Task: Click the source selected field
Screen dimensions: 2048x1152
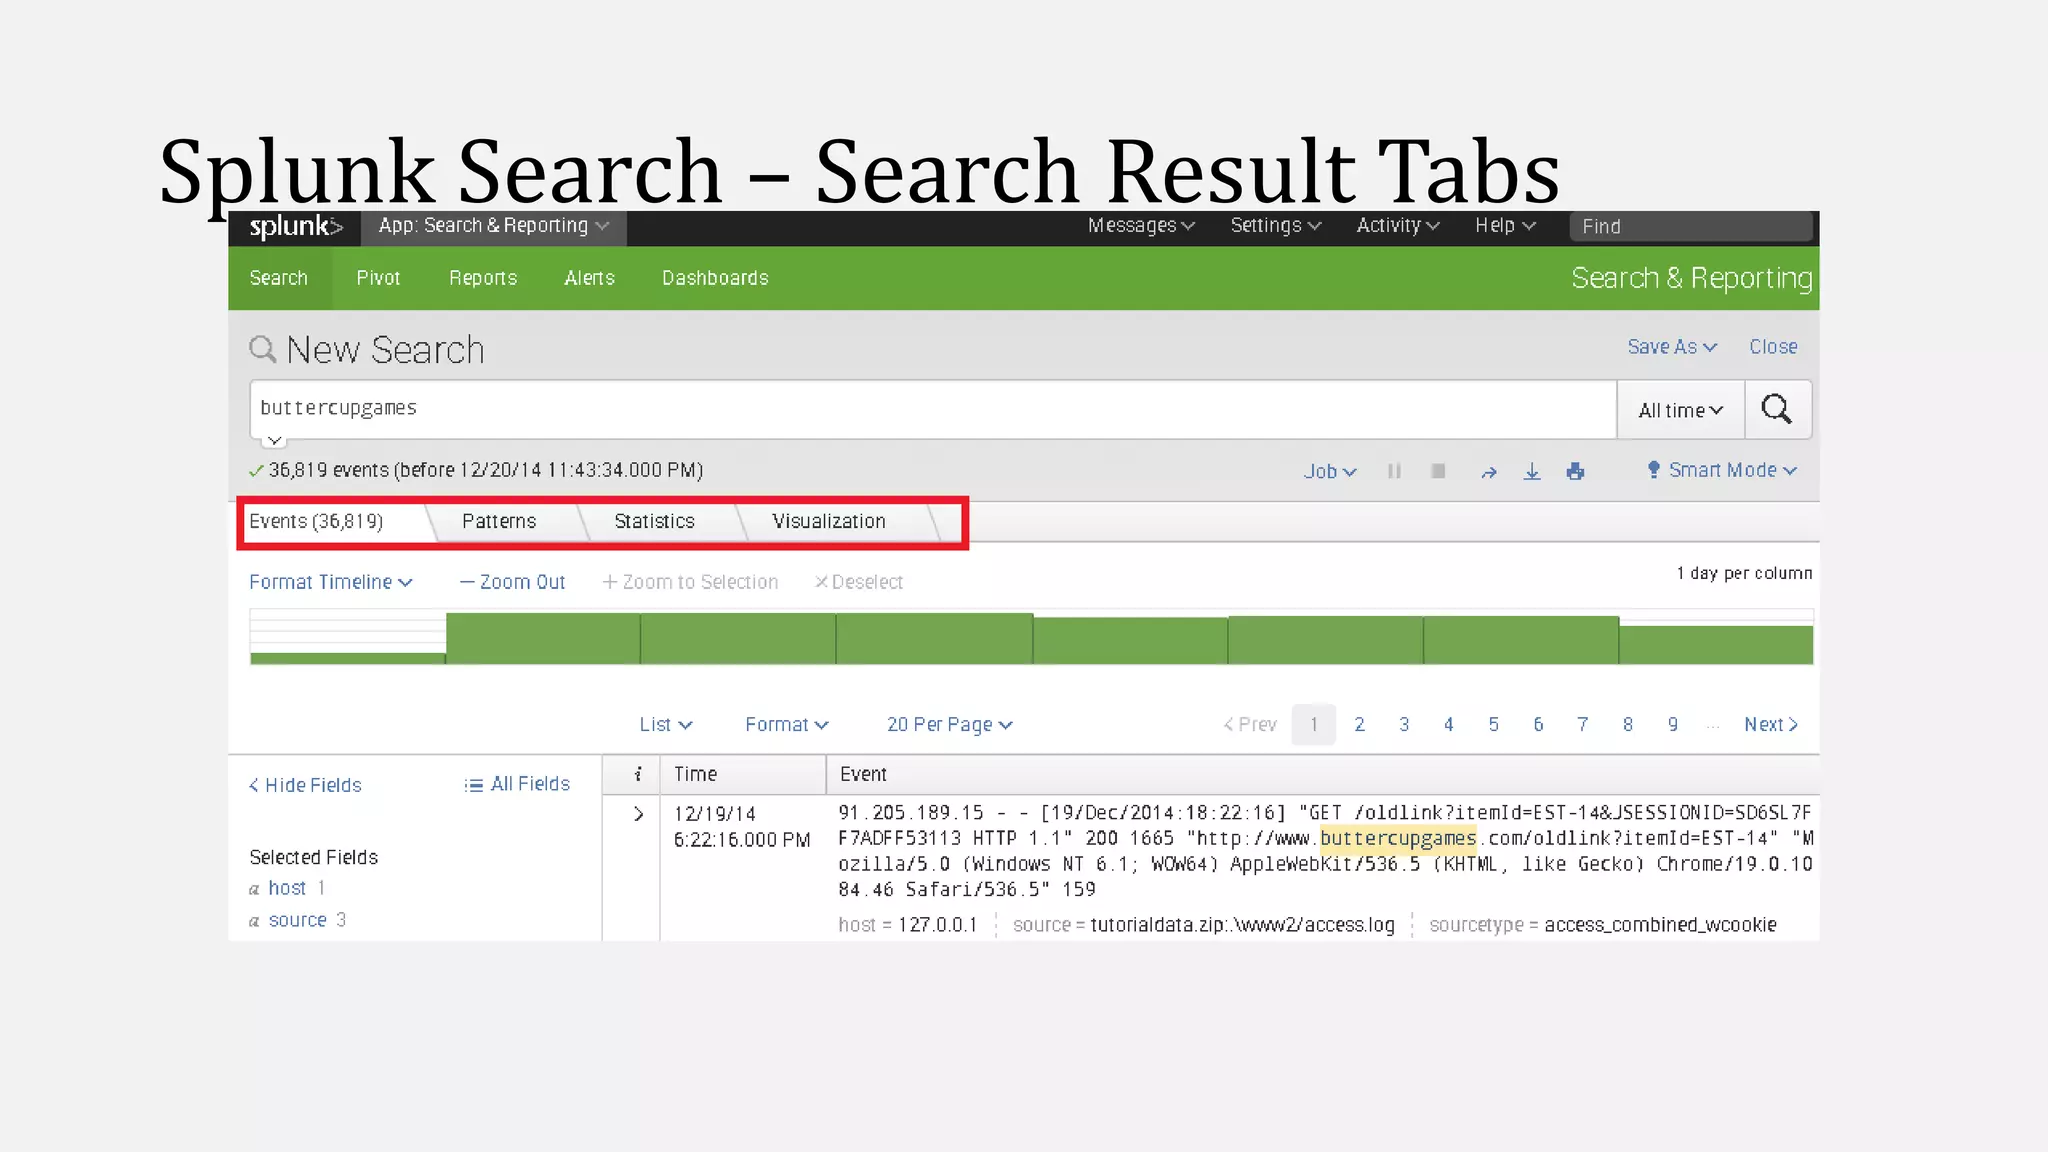Action: tap(297, 920)
